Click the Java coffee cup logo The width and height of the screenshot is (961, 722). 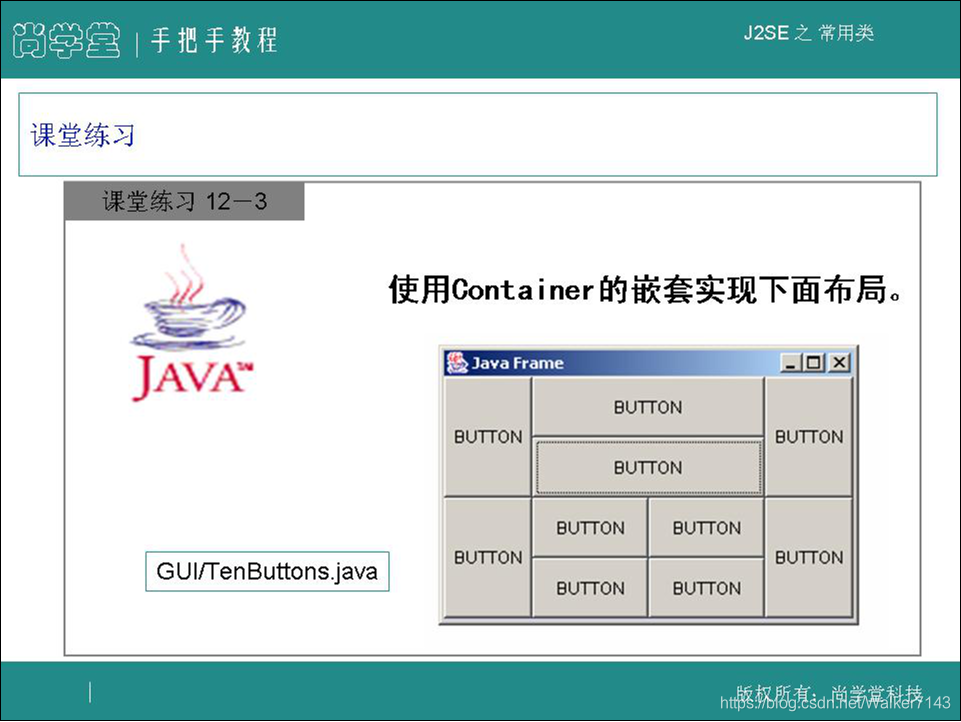pos(191,323)
